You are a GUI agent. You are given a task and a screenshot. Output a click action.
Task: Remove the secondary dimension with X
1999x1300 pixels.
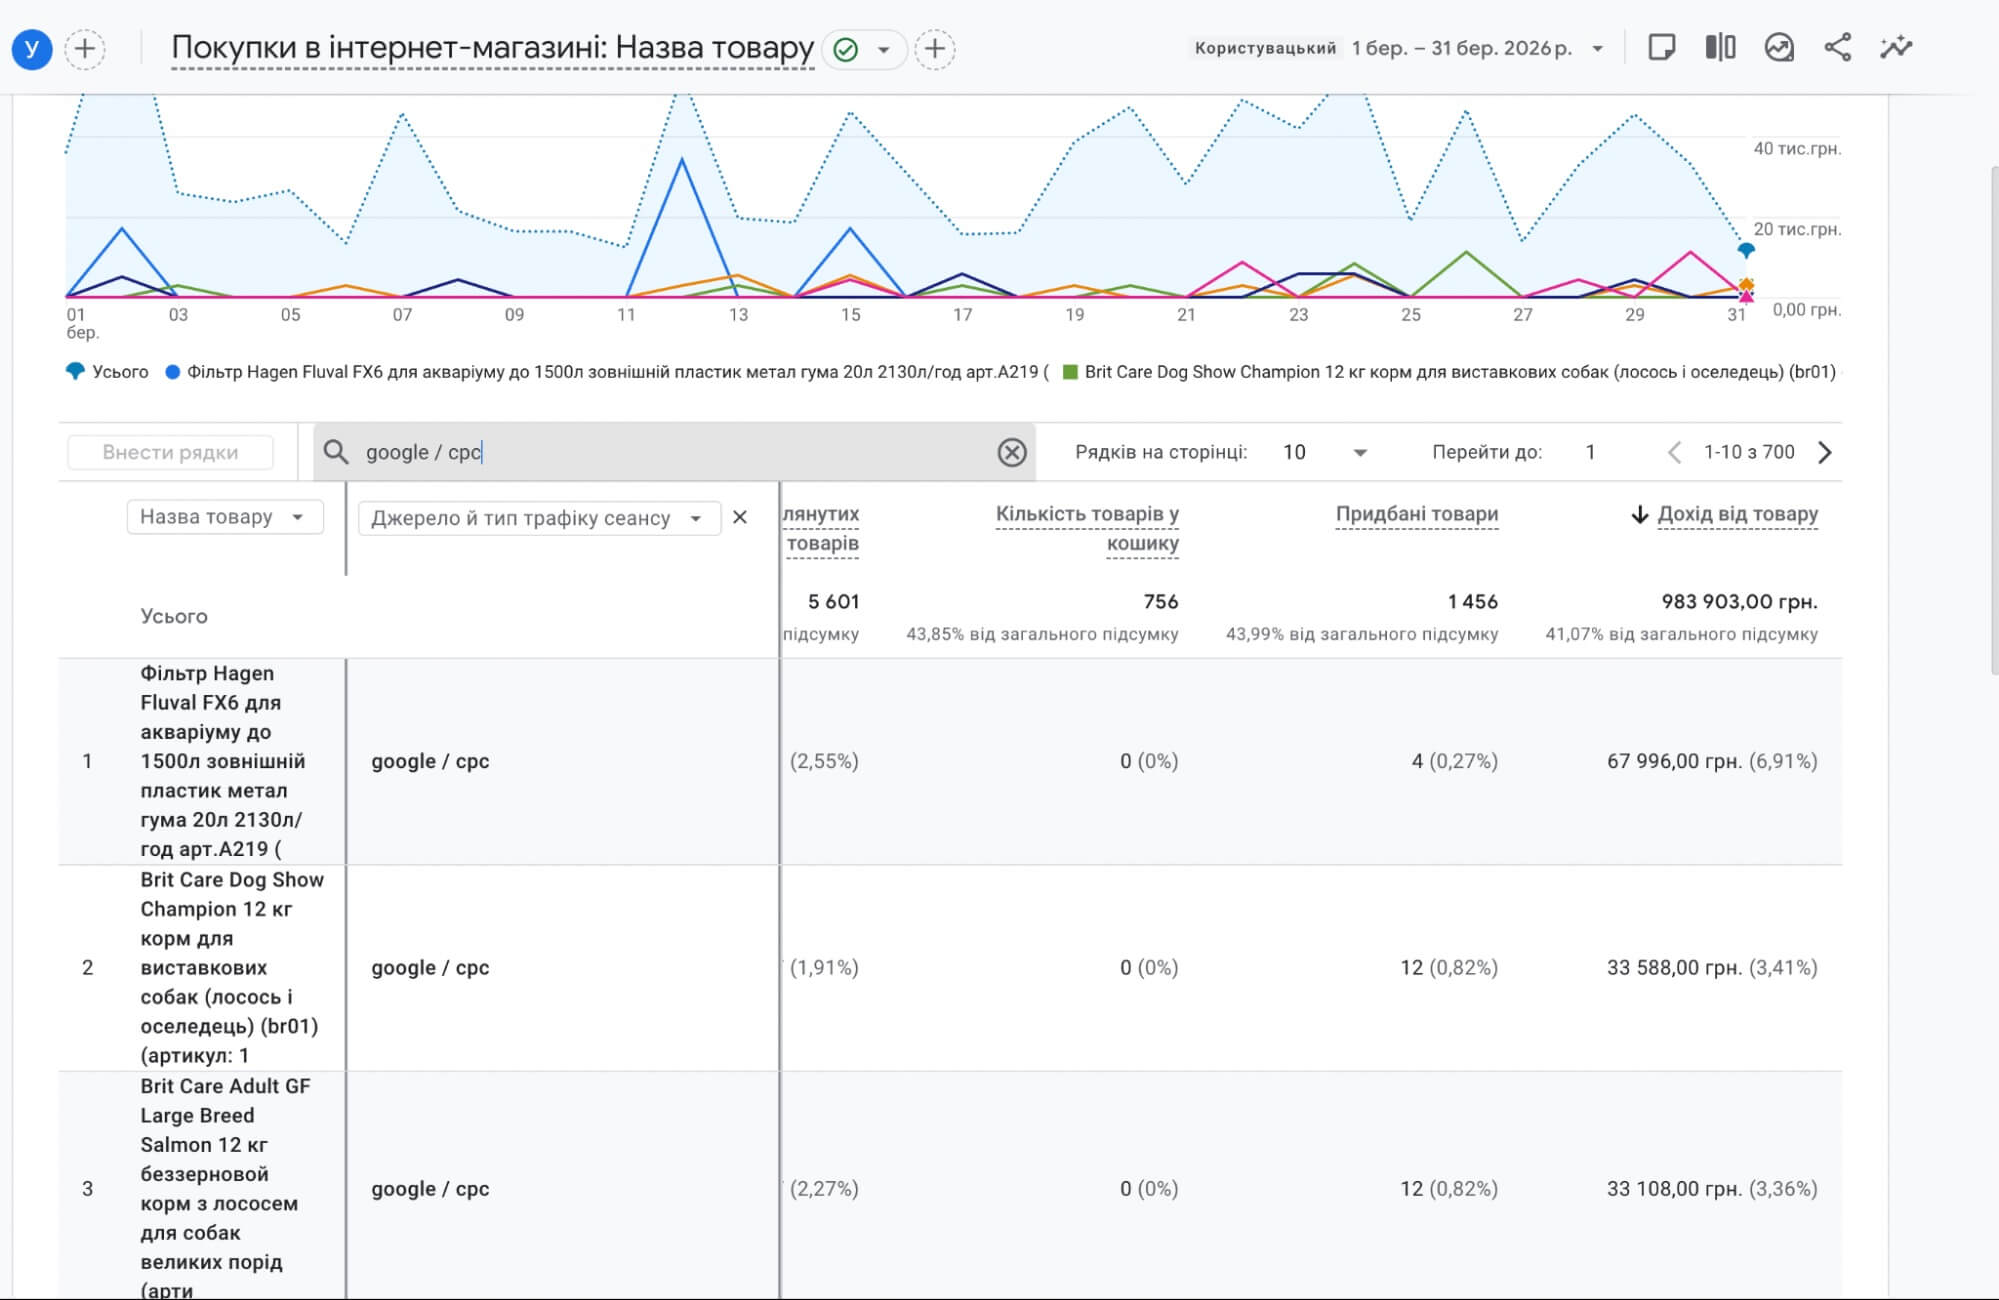[x=740, y=517]
